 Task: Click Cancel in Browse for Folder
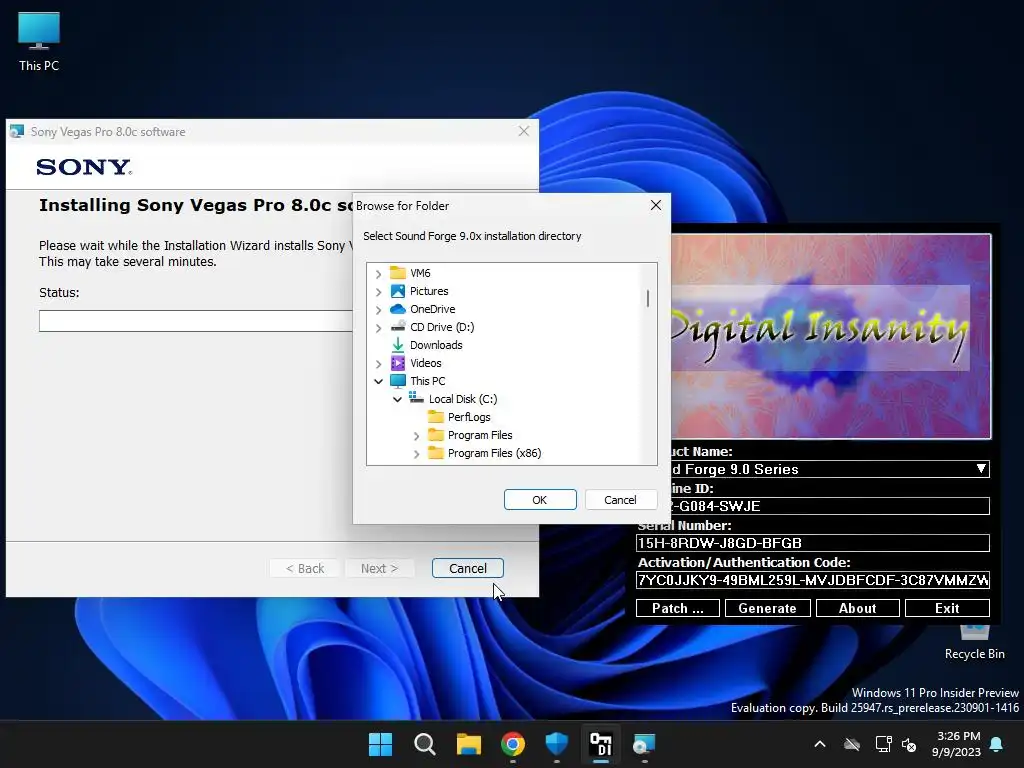(x=620, y=500)
